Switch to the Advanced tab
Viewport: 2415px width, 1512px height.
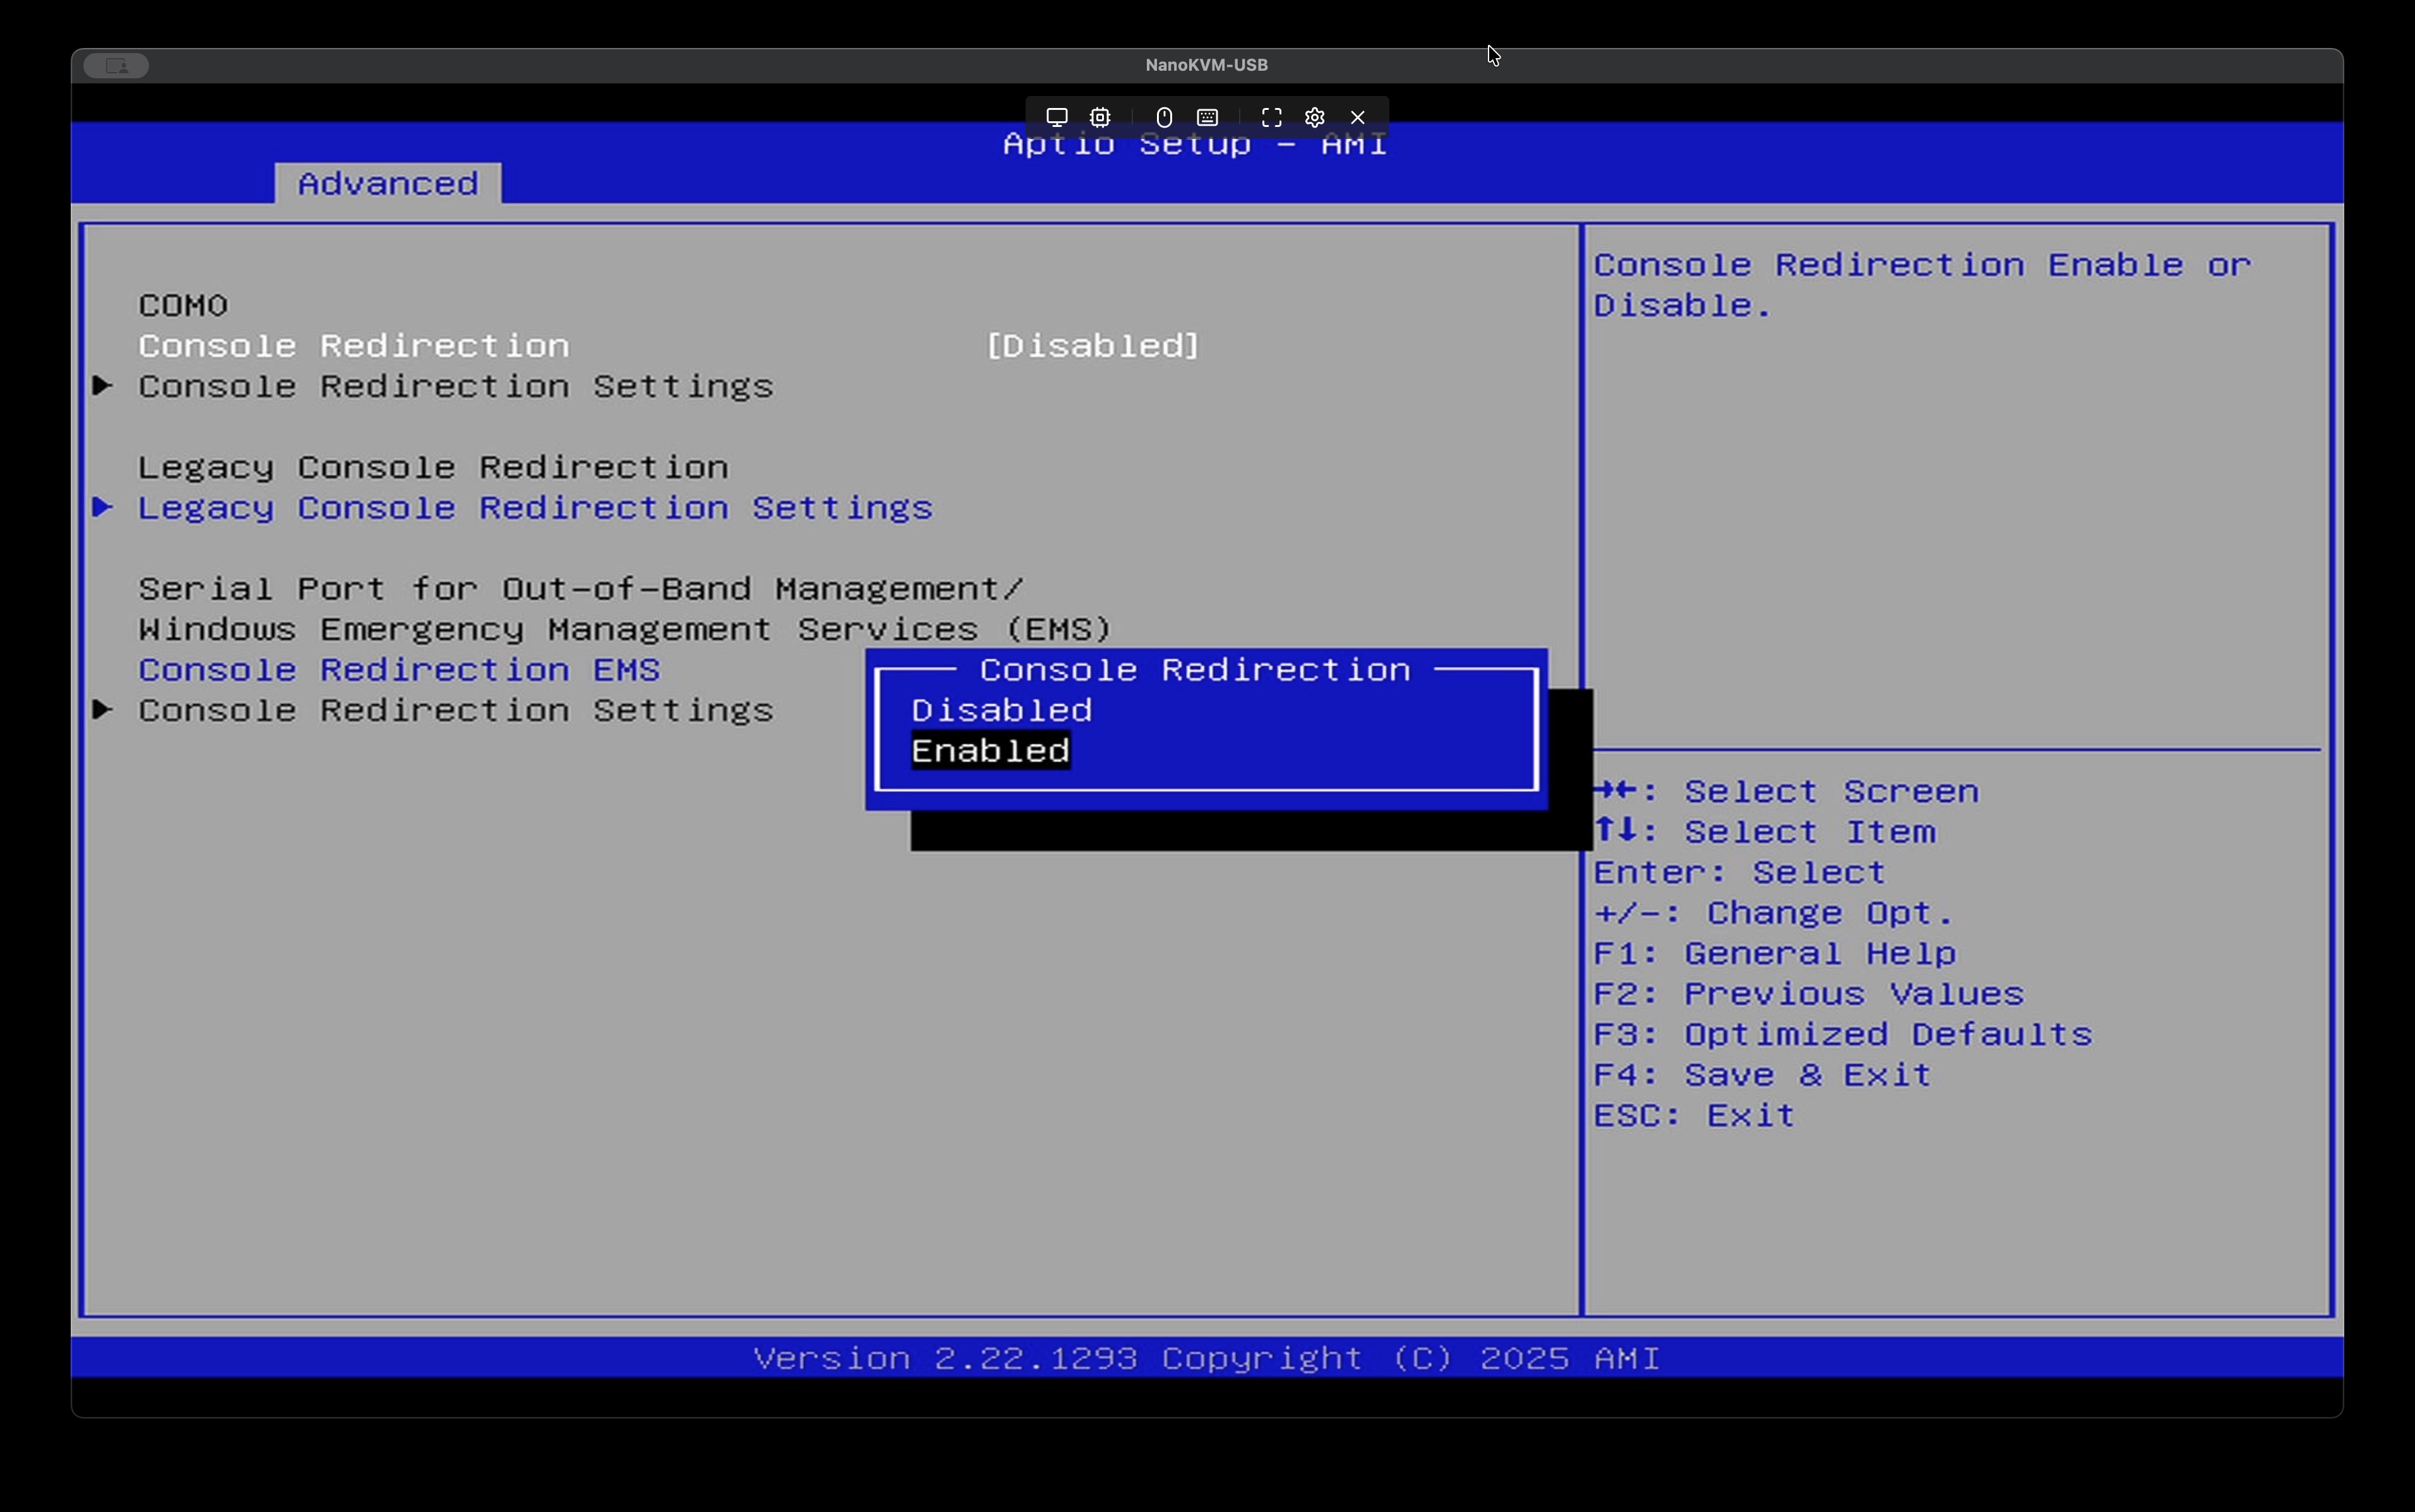[388, 184]
